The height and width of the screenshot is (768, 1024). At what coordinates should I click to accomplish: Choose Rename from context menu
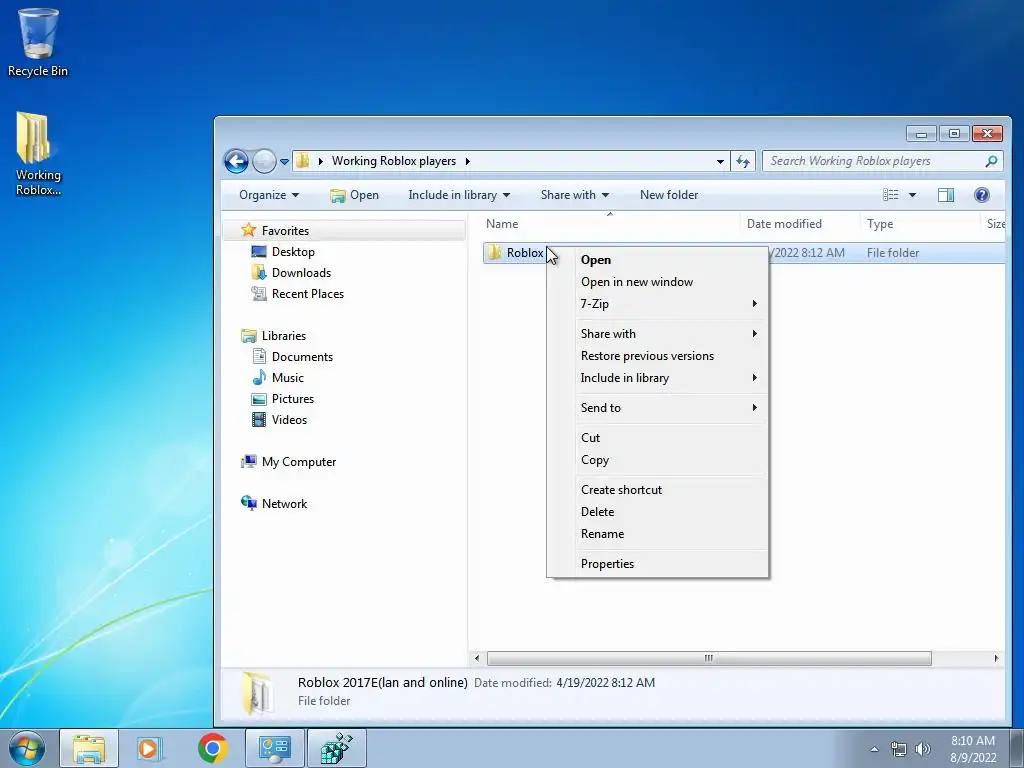click(658, 534)
